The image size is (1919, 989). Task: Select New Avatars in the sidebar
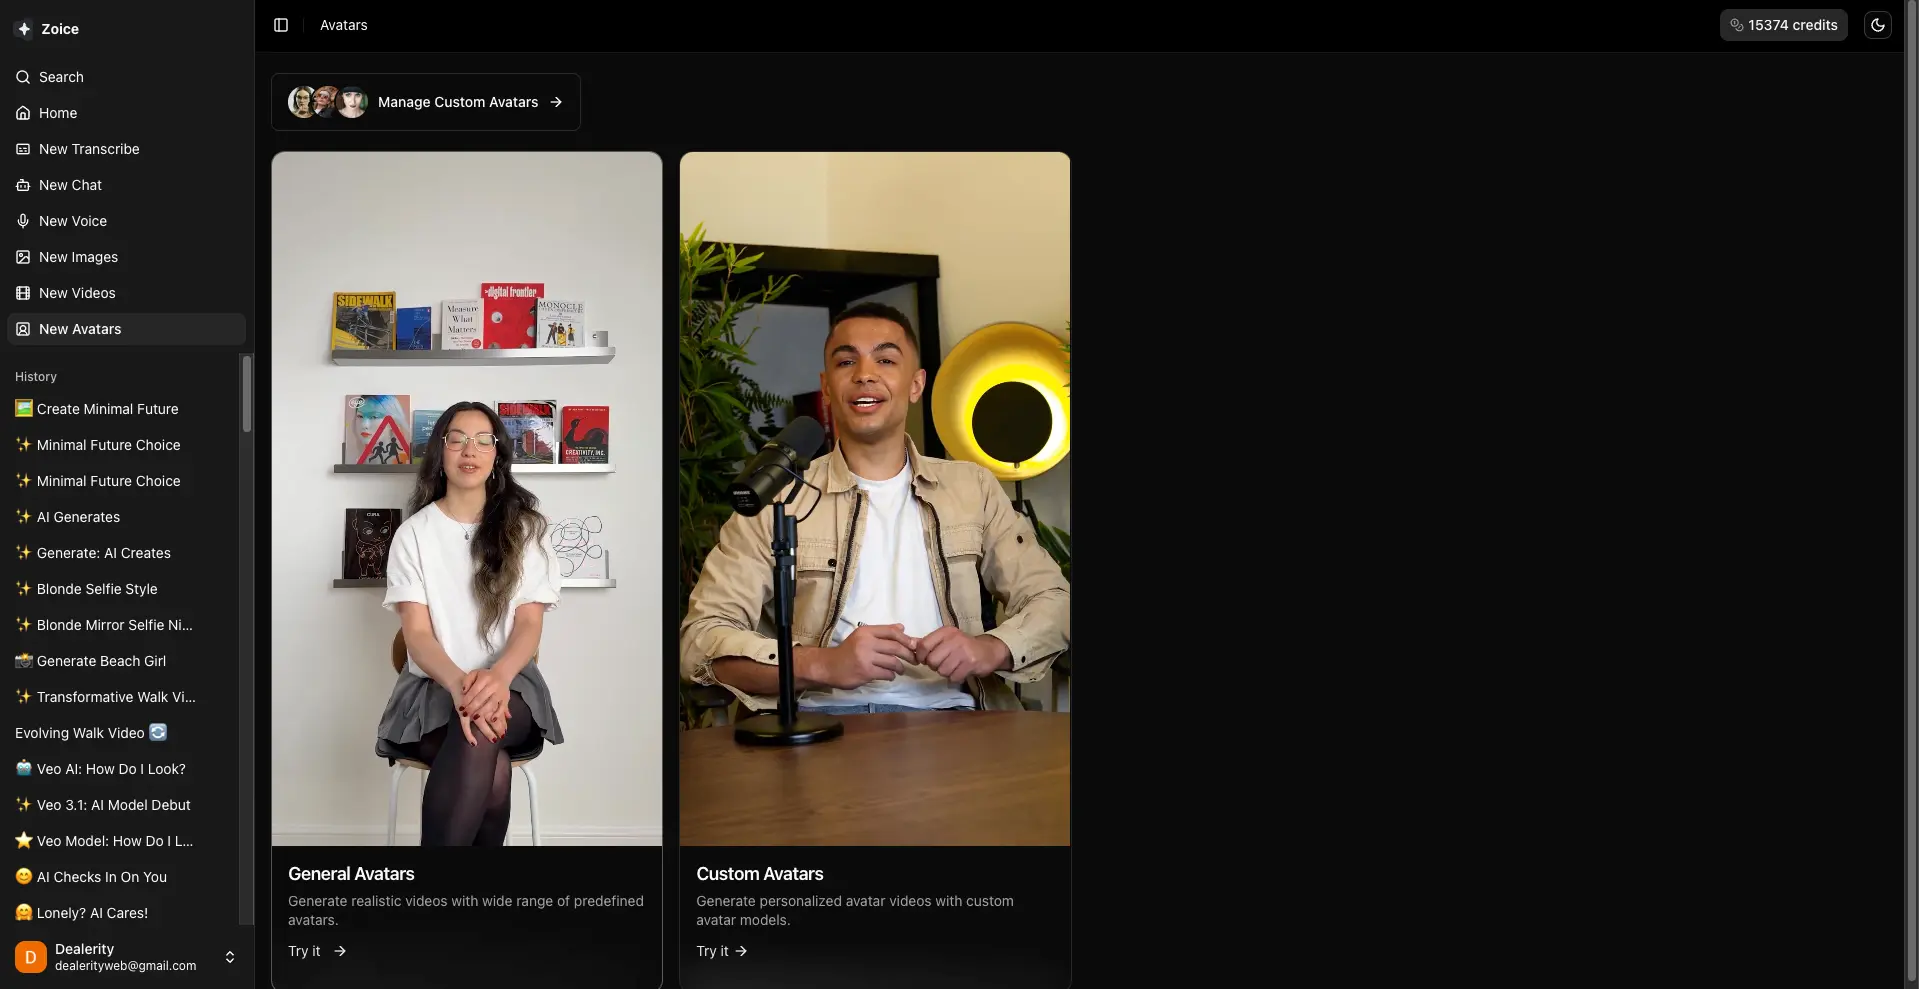126,329
